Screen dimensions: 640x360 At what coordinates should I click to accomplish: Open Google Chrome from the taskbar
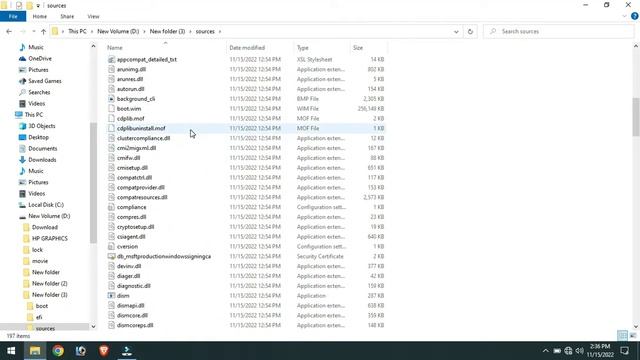[58, 351]
